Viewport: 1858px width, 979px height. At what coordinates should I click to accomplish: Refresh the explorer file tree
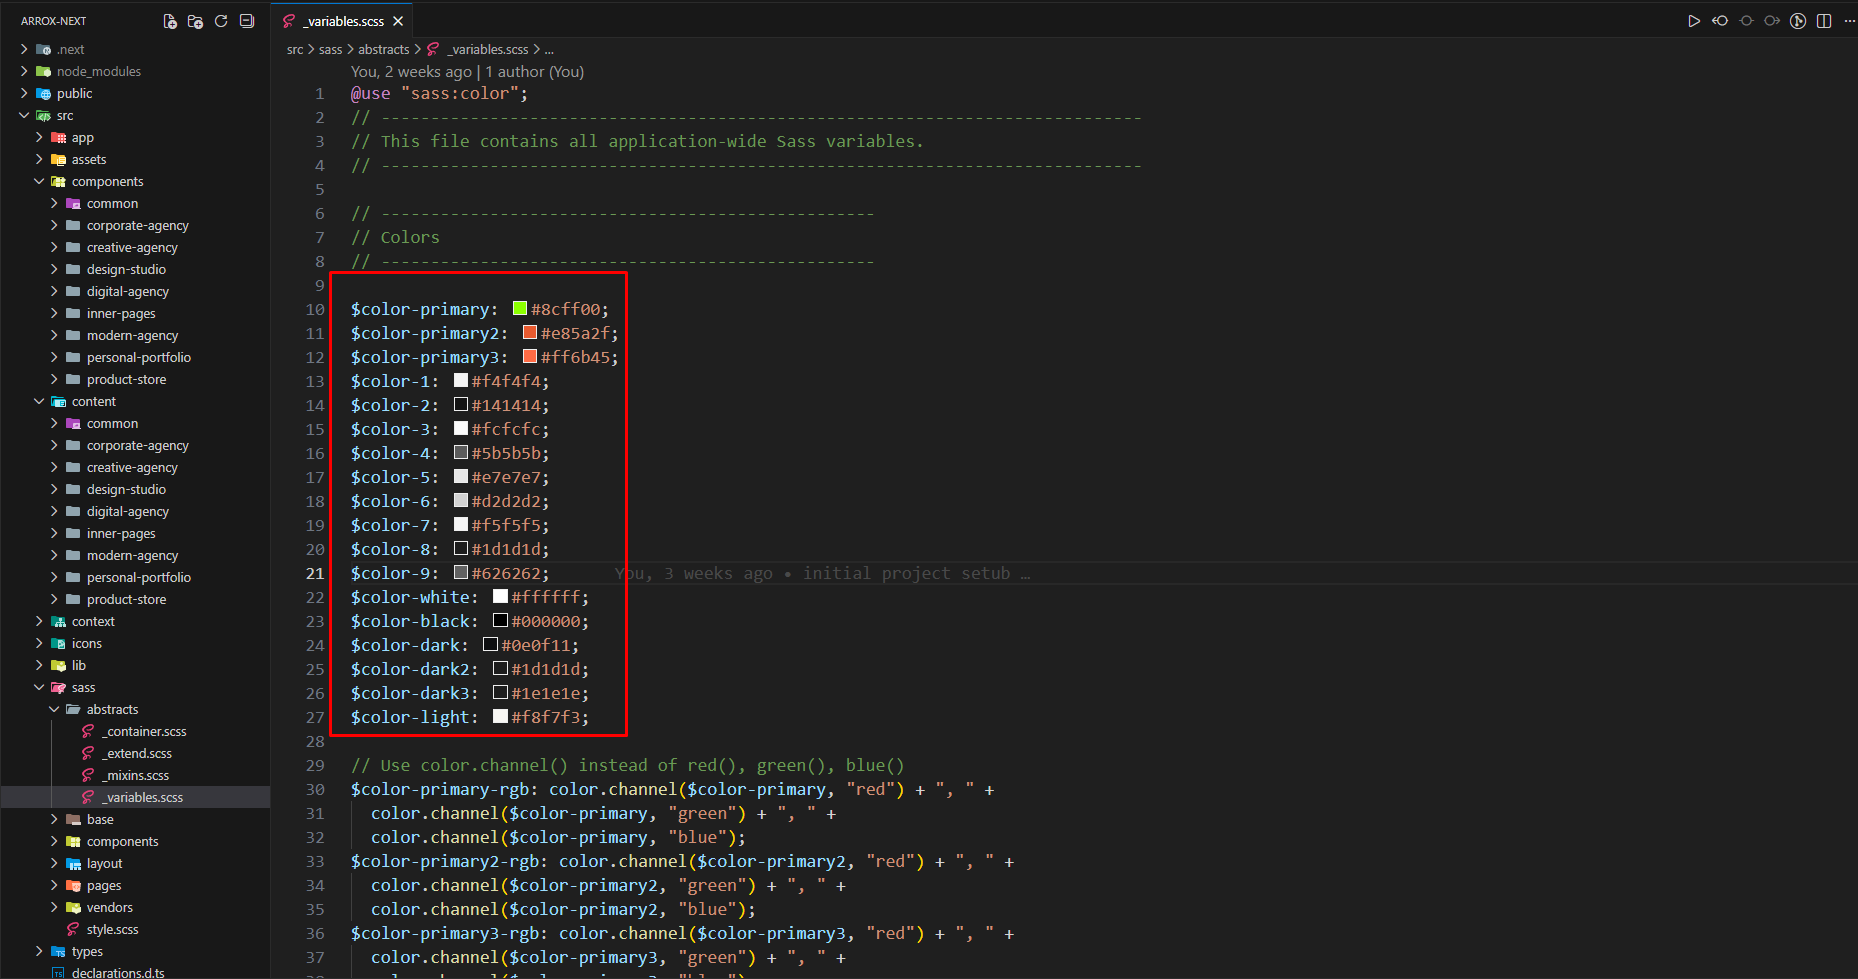pyautogui.click(x=221, y=21)
